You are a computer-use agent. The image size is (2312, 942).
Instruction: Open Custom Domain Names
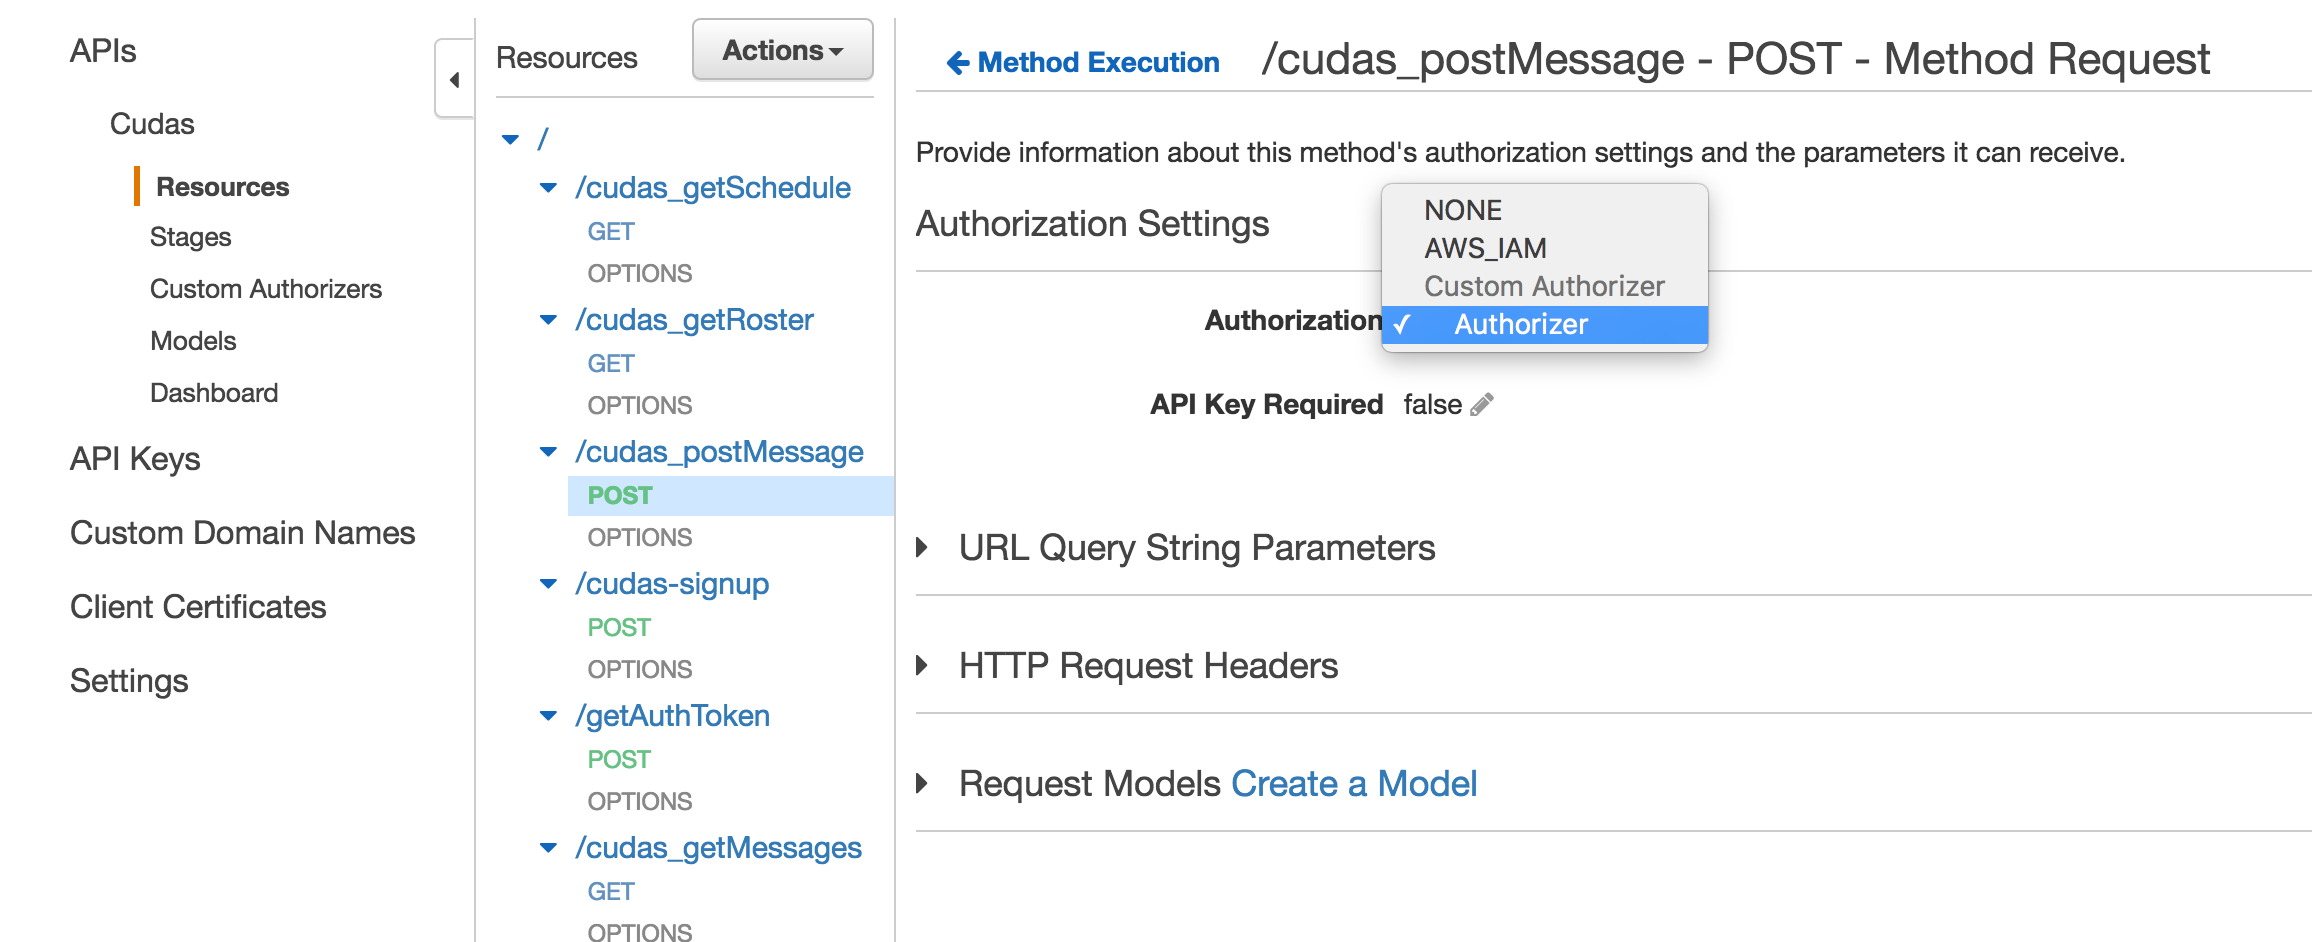click(242, 533)
